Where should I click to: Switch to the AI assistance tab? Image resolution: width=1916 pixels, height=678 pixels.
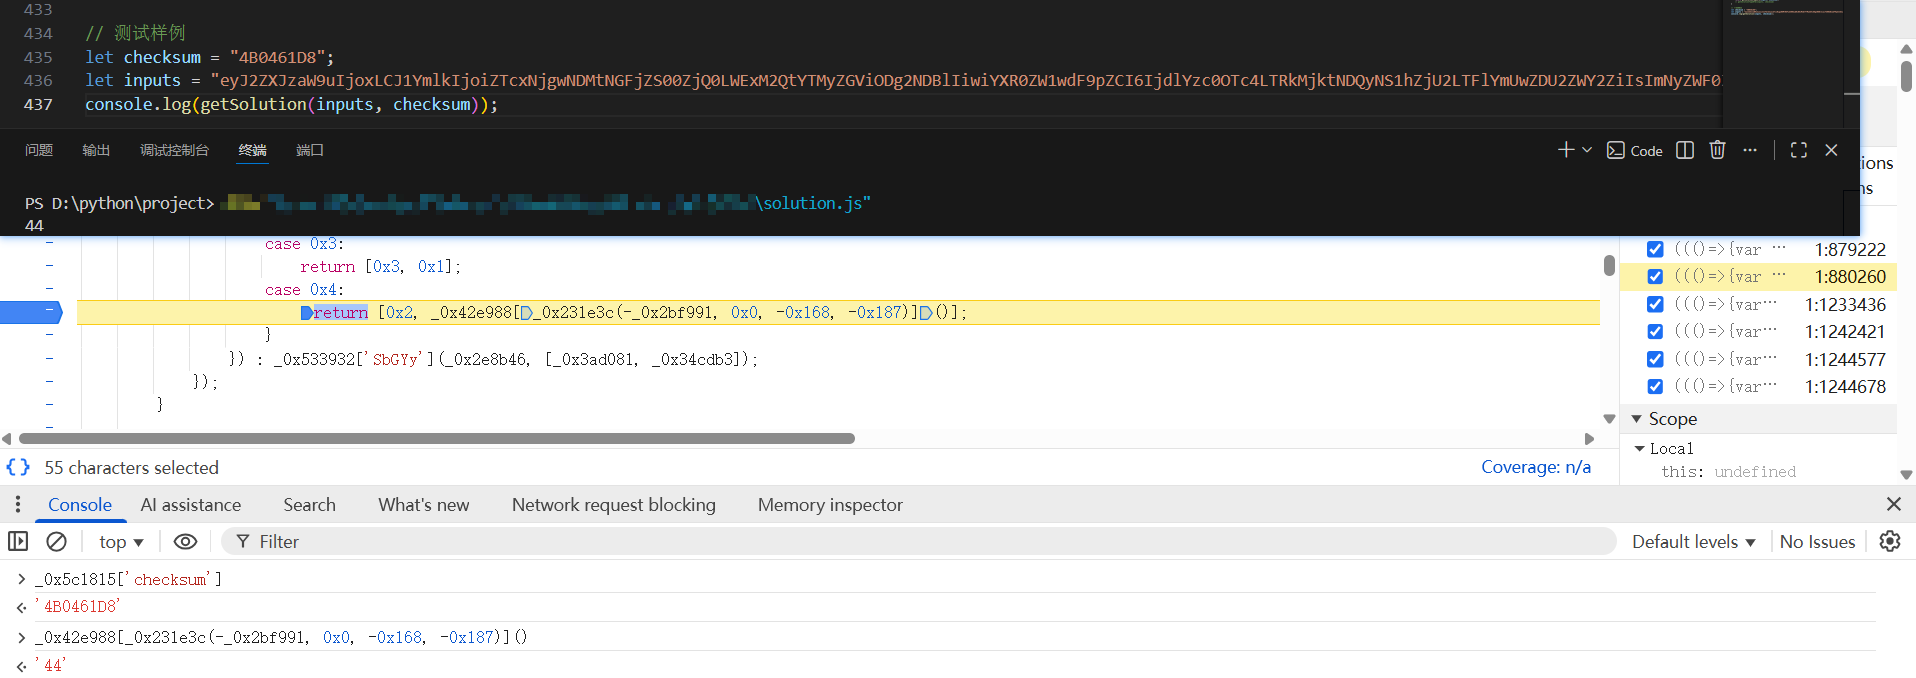(x=191, y=505)
